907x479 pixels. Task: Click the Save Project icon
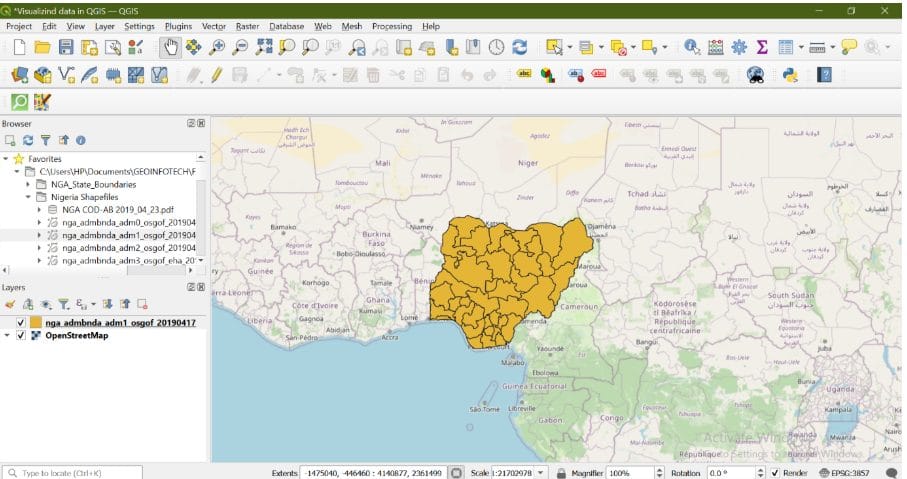click(66, 47)
